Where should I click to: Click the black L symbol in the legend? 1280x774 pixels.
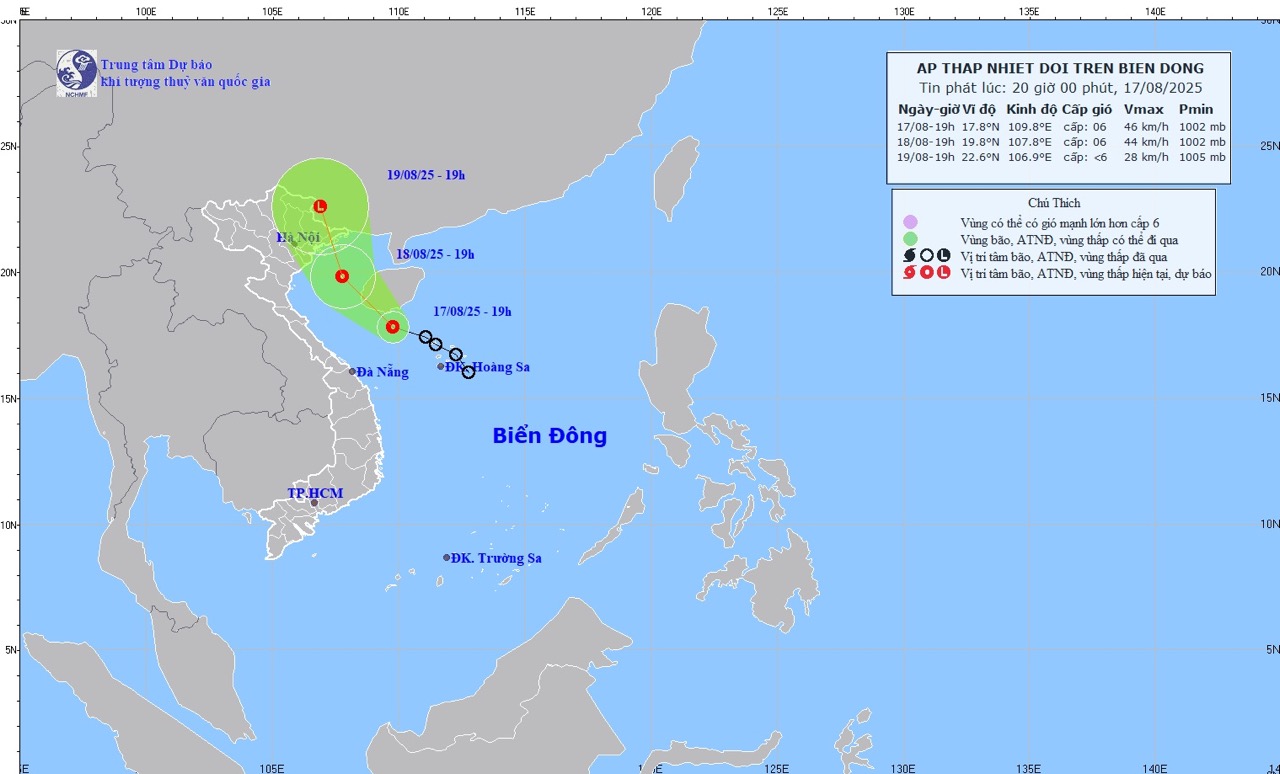point(943,256)
